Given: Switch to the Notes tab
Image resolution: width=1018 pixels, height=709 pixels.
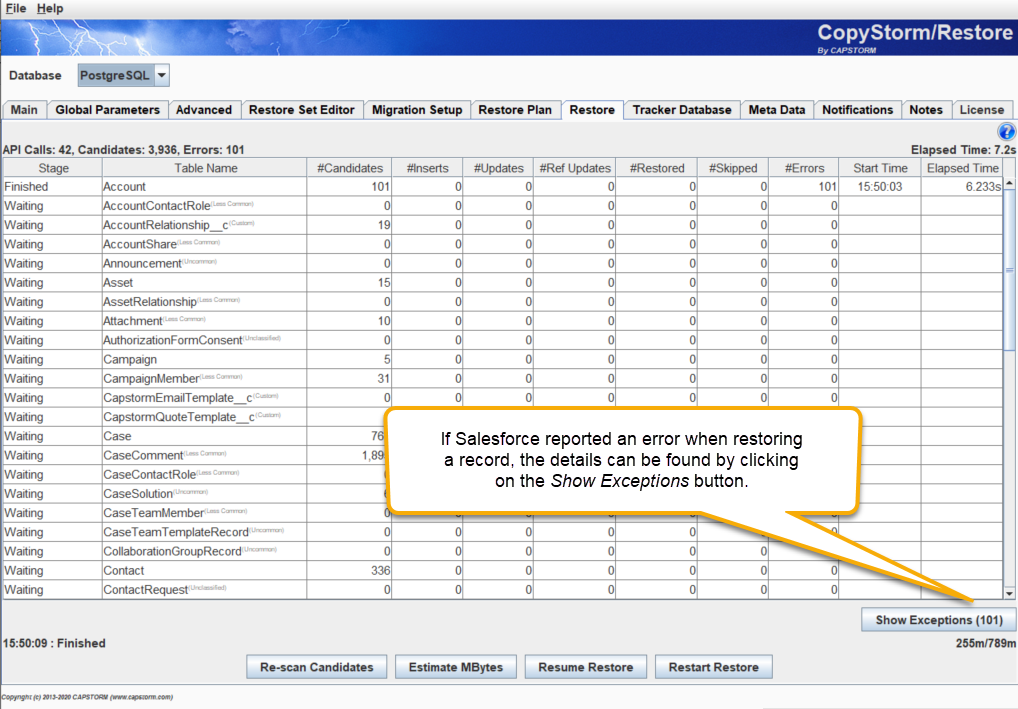Looking at the screenshot, I should click(926, 110).
